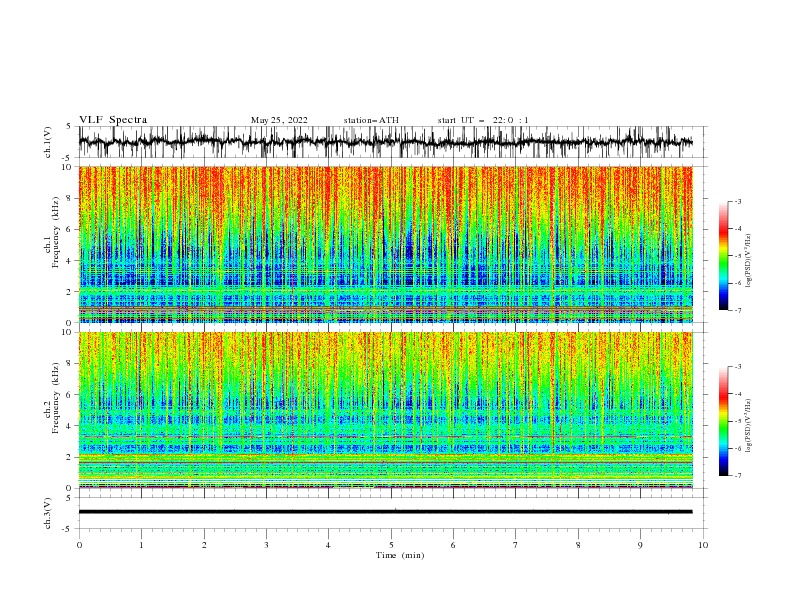792x612 pixels.
Task: Click the "-3" tick on ch.2 colorbar
Action: (x=737, y=367)
